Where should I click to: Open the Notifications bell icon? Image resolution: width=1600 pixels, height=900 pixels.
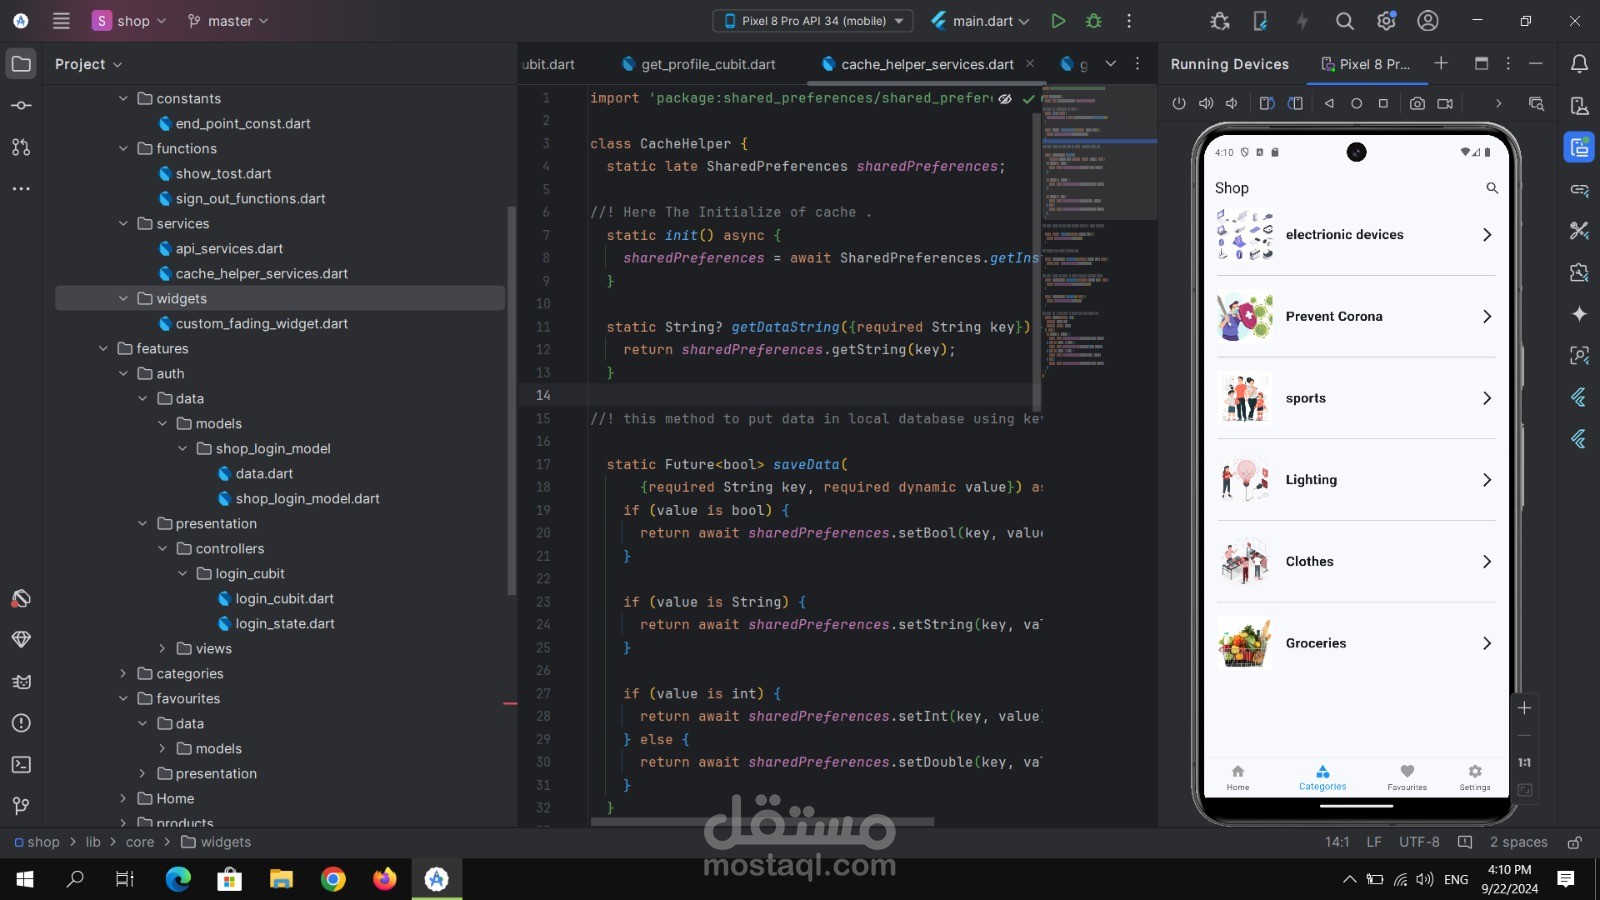pos(1579,64)
